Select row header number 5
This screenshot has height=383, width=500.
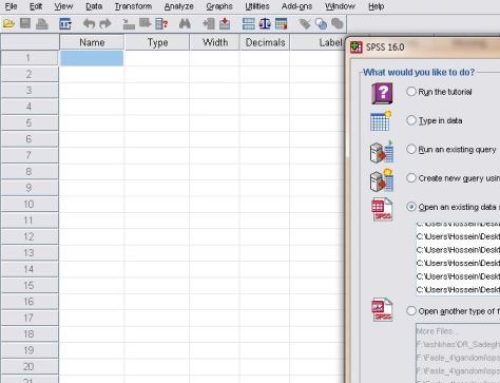29,123
